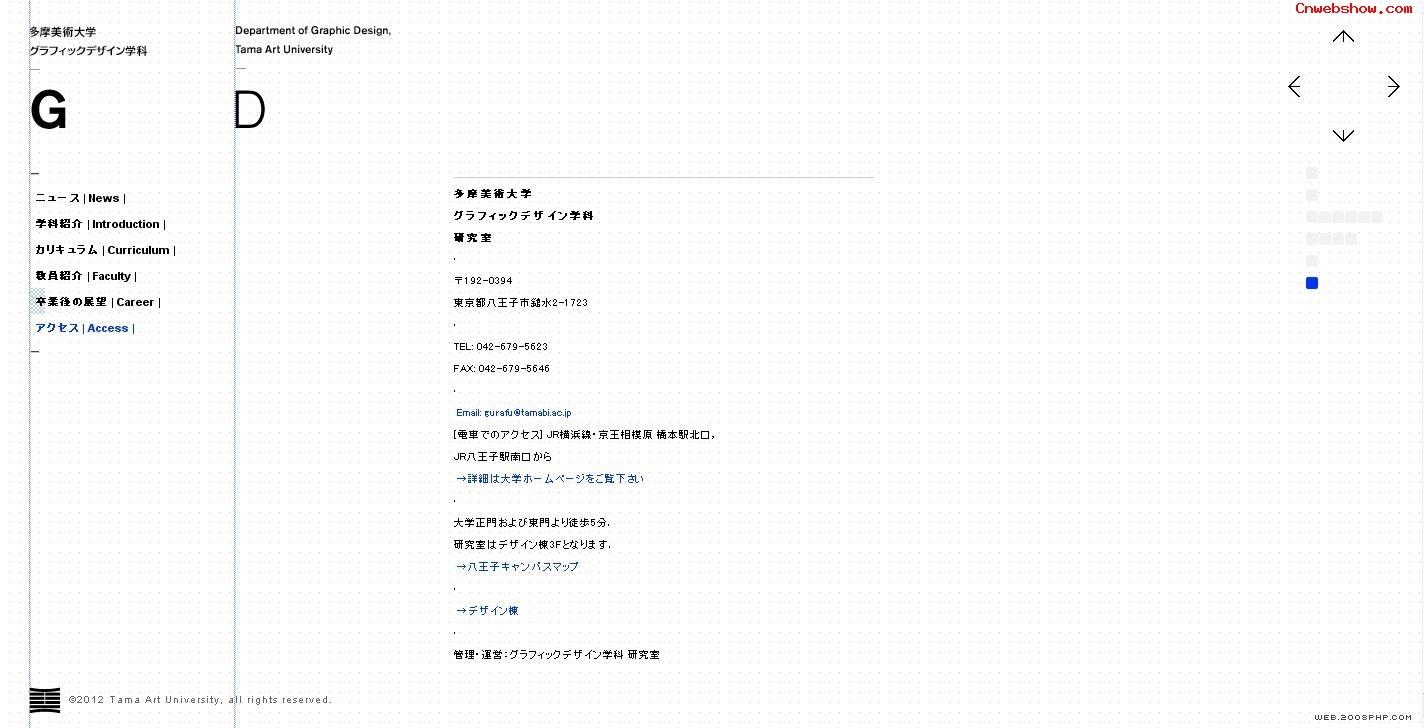
Task: Open the カリキュラム | Curriculum section
Action: click(x=105, y=250)
